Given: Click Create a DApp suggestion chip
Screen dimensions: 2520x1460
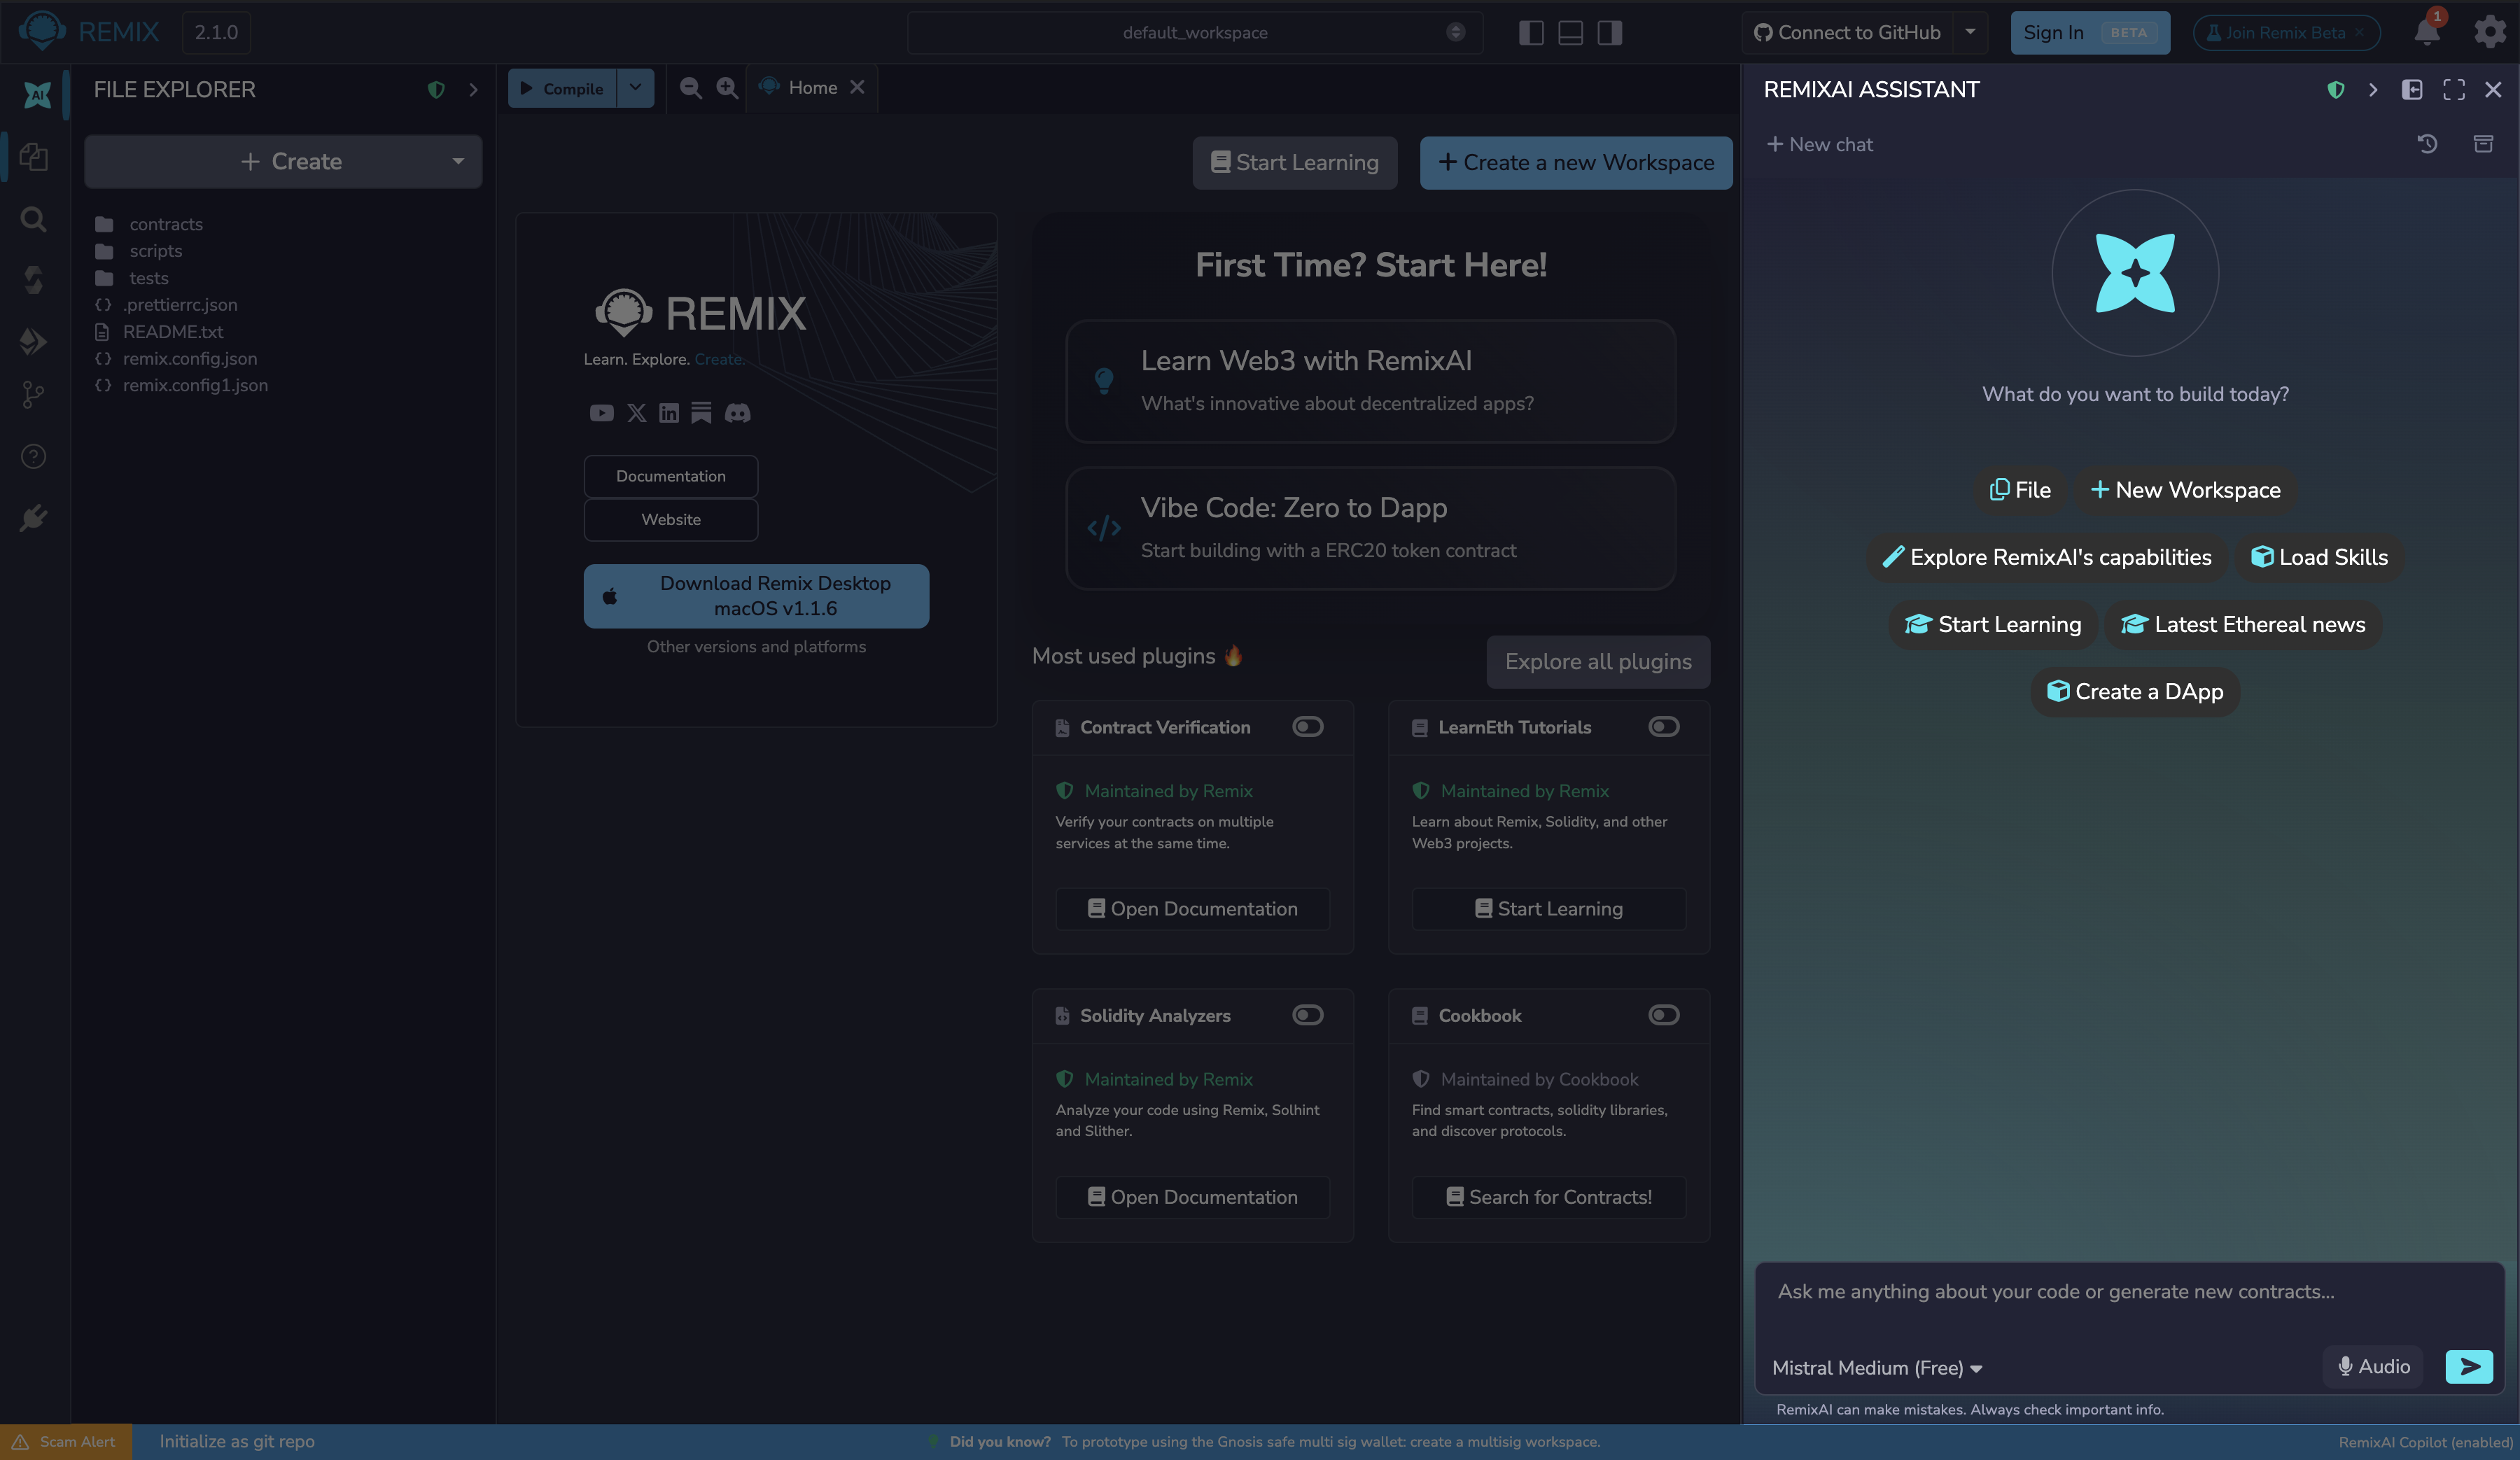Looking at the screenshot, I should coord(2135,691).
